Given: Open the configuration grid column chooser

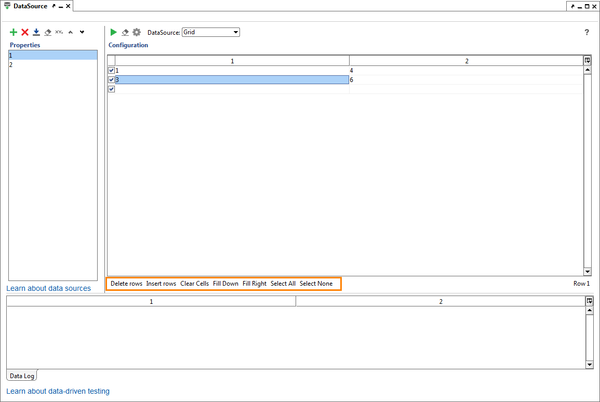Looking at the screenshot, I should click(x=587, y=61).
